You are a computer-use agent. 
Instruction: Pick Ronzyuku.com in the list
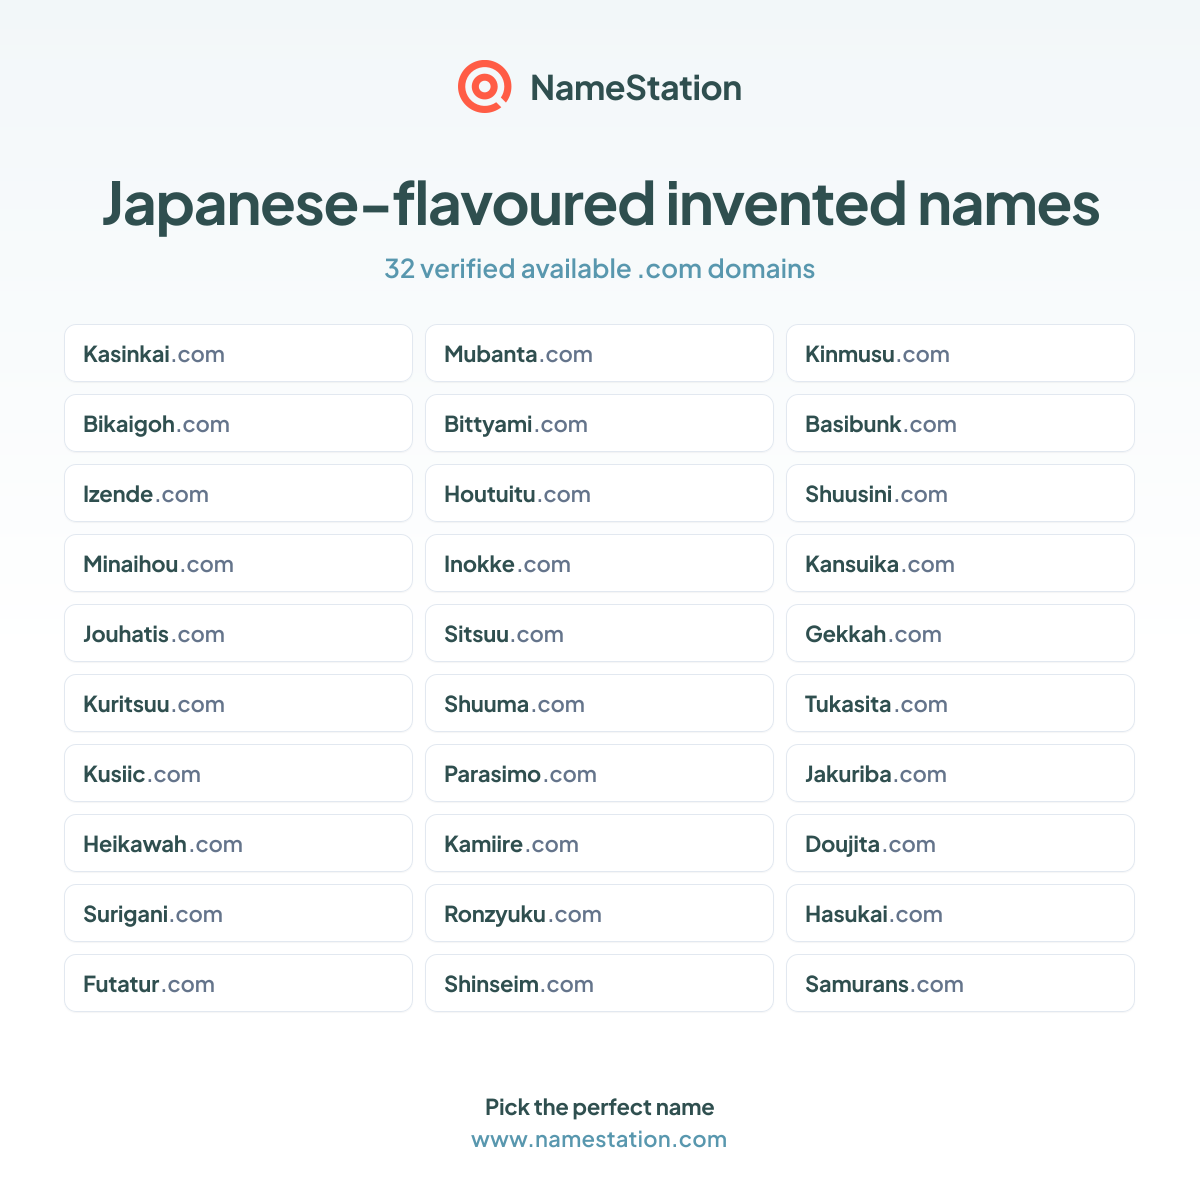(x=600, y=913)
